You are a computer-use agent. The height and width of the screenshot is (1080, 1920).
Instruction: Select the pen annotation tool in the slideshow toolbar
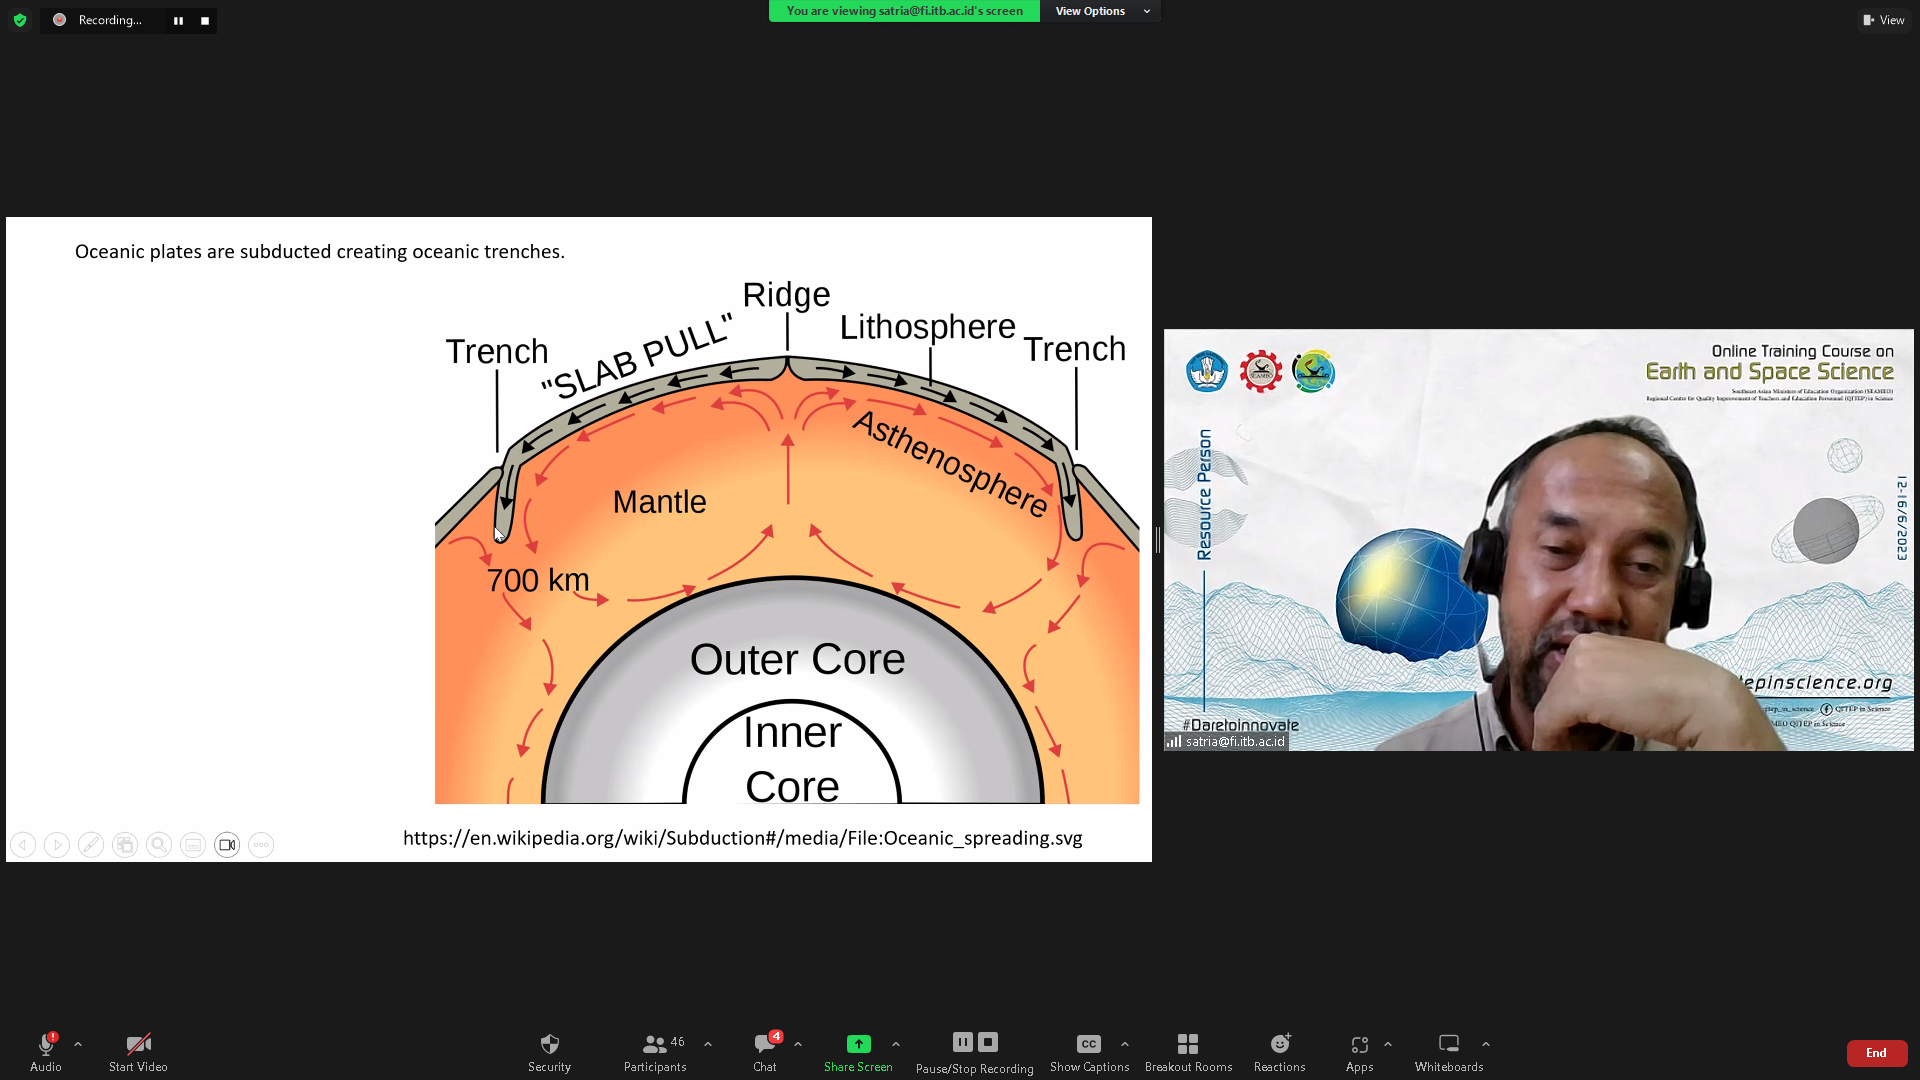pos(90,845)
